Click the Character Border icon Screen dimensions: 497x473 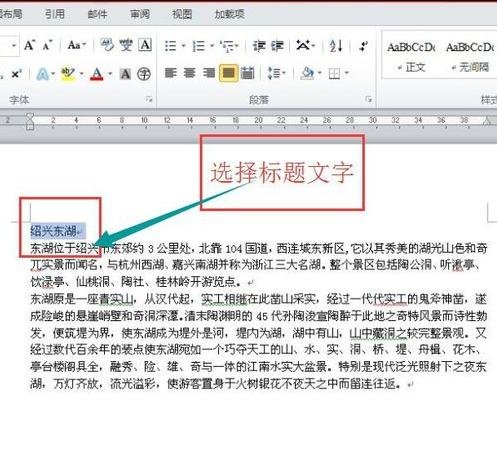click(145, 45)
